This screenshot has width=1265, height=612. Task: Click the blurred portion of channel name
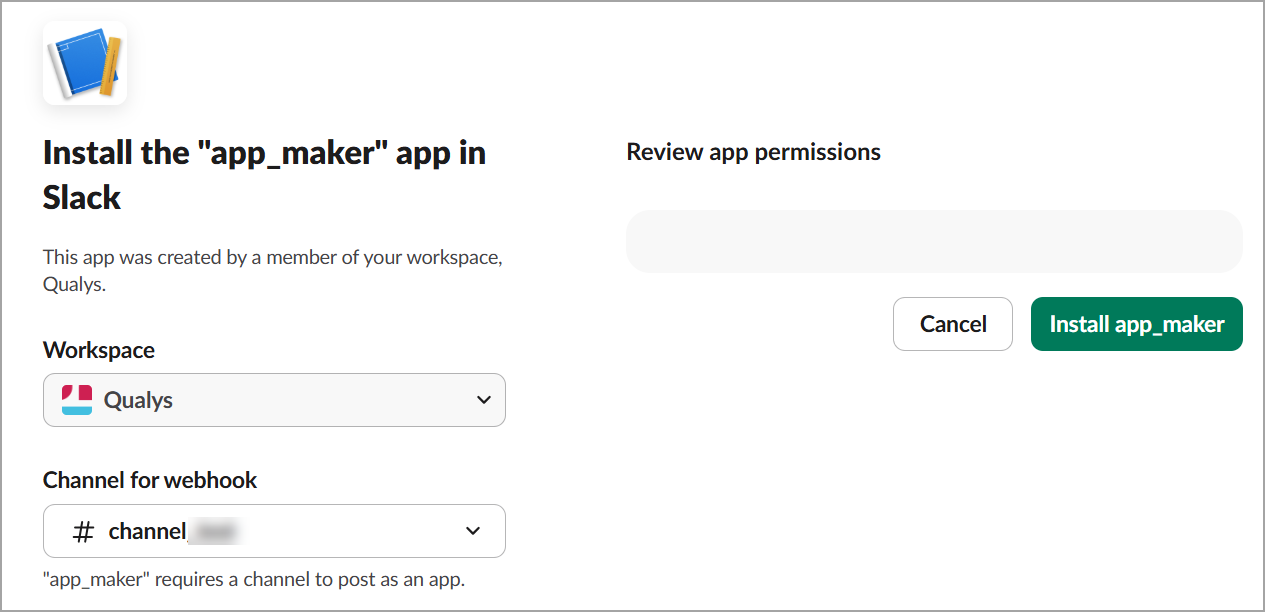(x=215, y=531)
